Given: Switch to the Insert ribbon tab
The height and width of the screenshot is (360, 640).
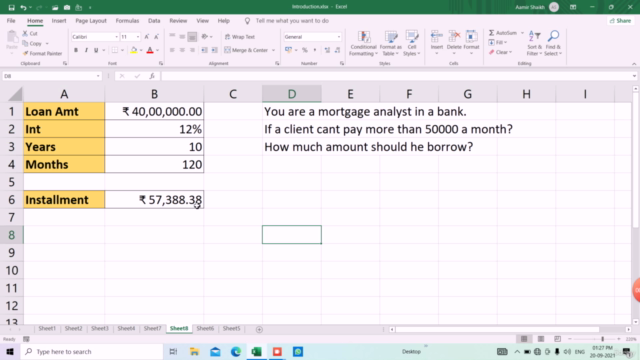Looking at the screenshot, I should (59, 21).
